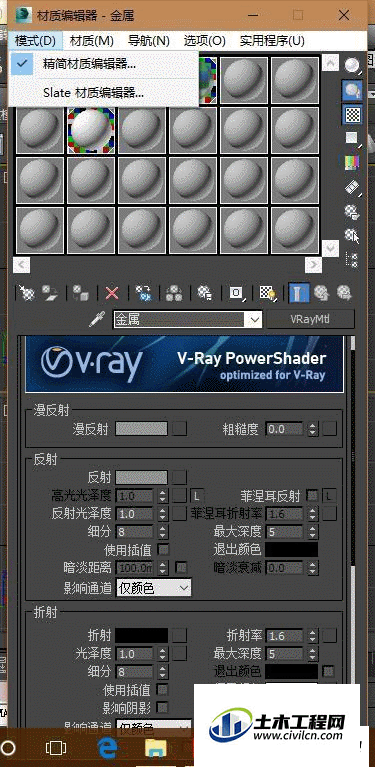Click the Make Unique icon
The image size is (375, 767).
174,293
